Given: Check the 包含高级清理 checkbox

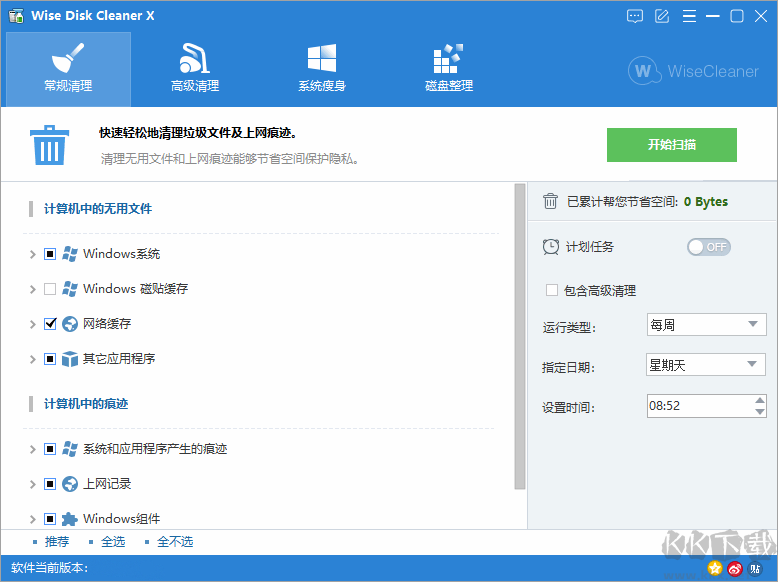Looking at the screenshot, I should tap(551, 290).
